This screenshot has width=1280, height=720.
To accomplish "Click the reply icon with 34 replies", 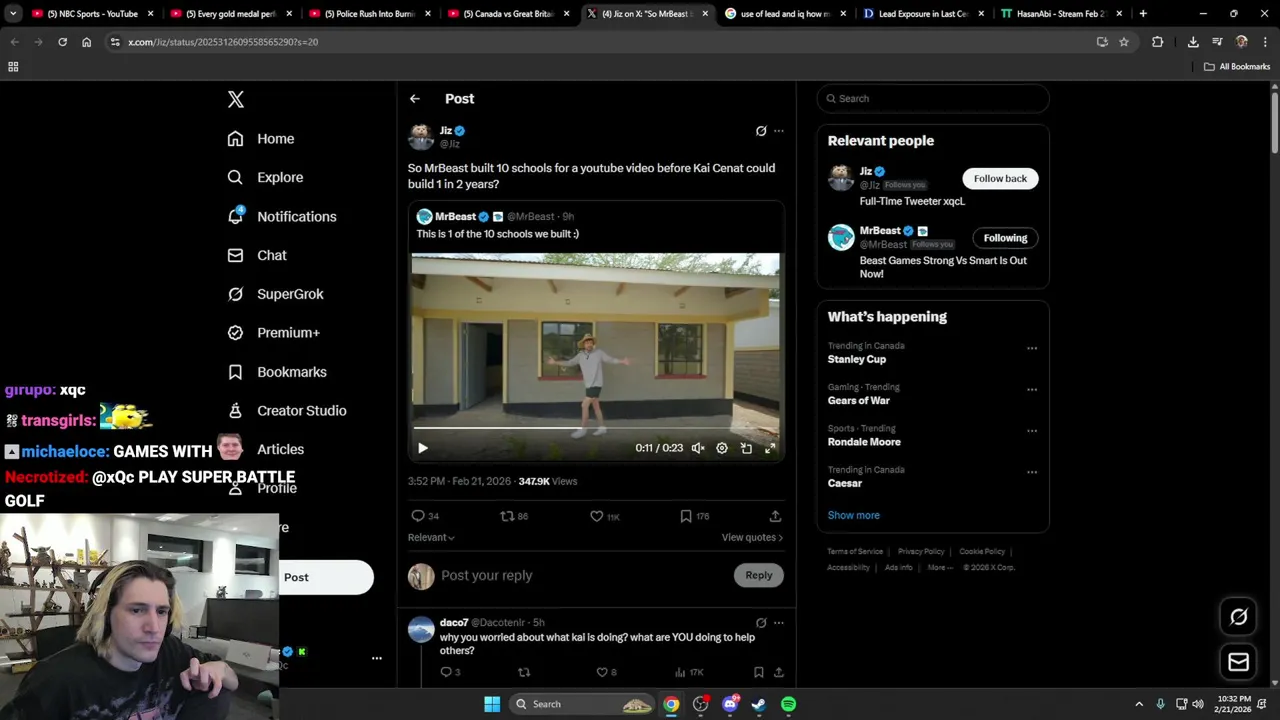I will click(x=425, y=516).
